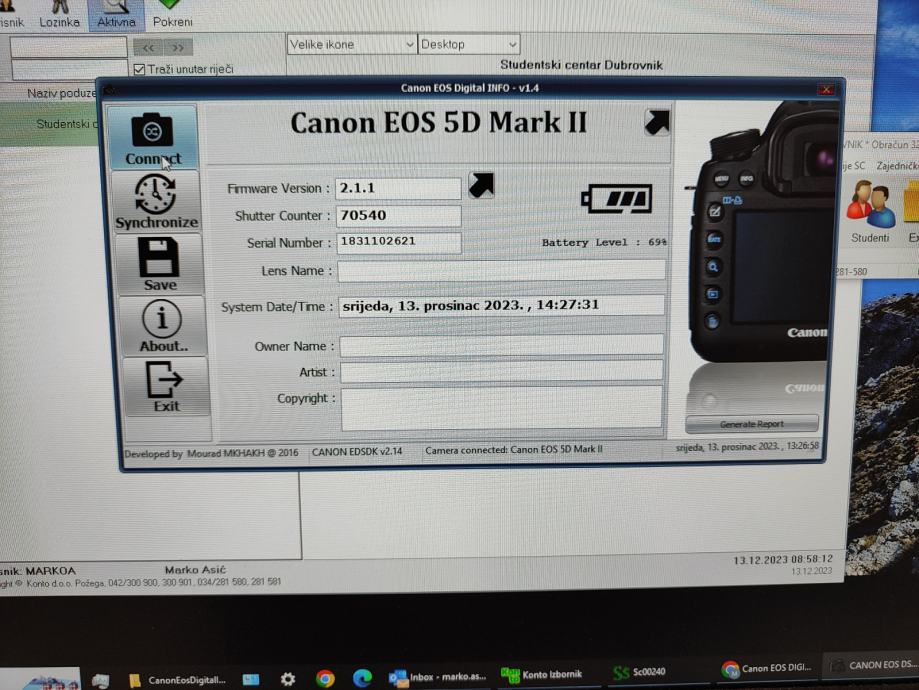Open the 'CANON EOS DS...' taskbar item

[x=872, y=666]
